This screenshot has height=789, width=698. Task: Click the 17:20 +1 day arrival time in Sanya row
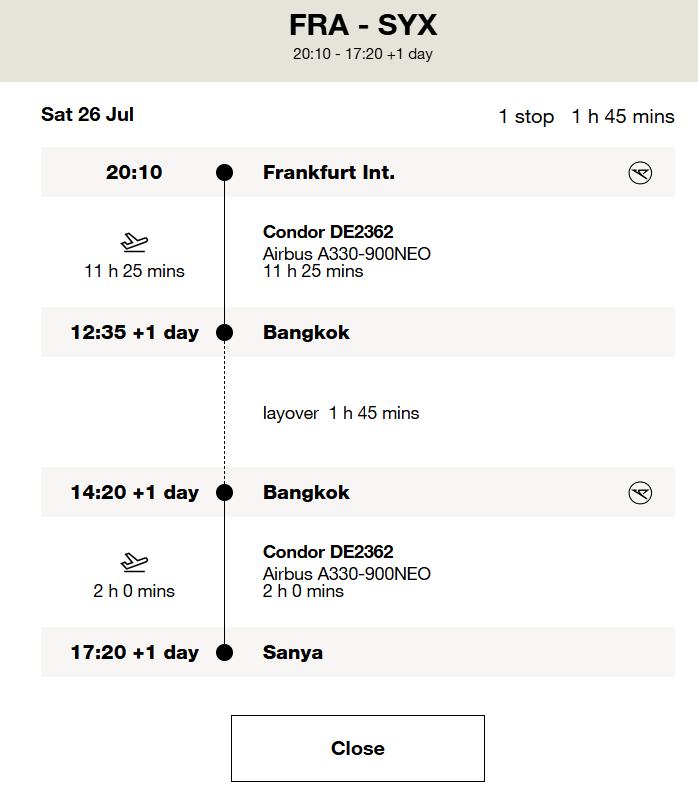tap(134, 653)
